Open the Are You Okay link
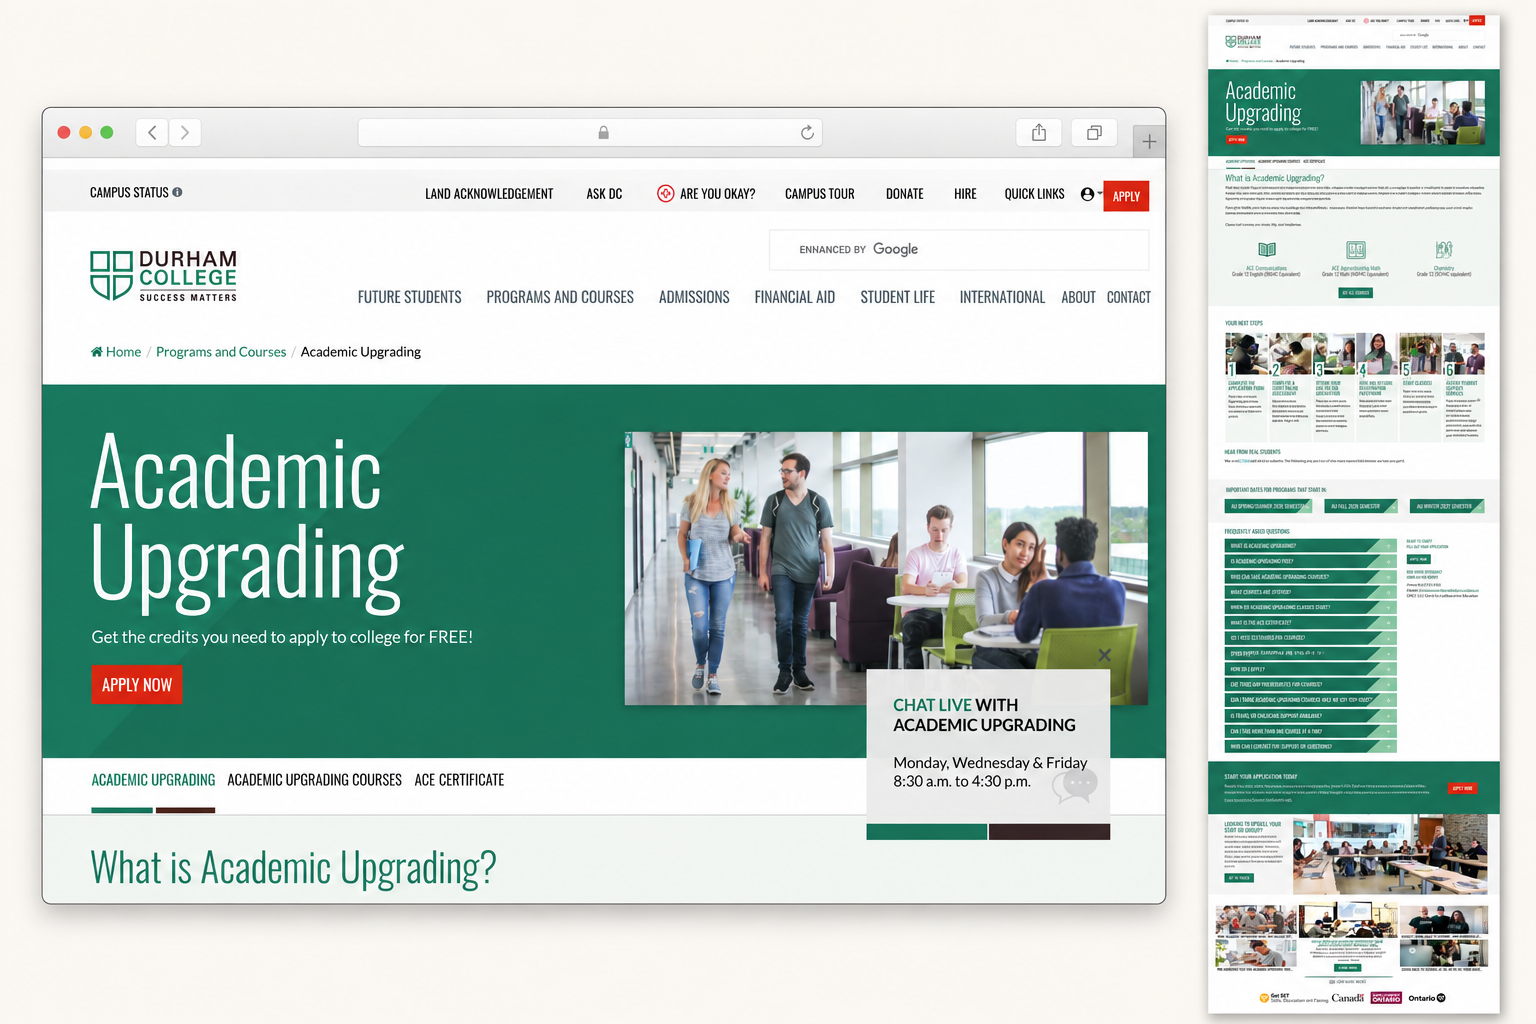Viewport: 1536px width, 1024px height. pos(706,194)
